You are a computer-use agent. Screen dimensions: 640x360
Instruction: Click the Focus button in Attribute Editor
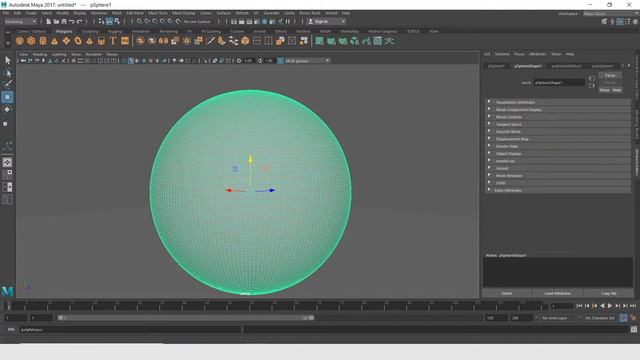[x=610, y=76]
